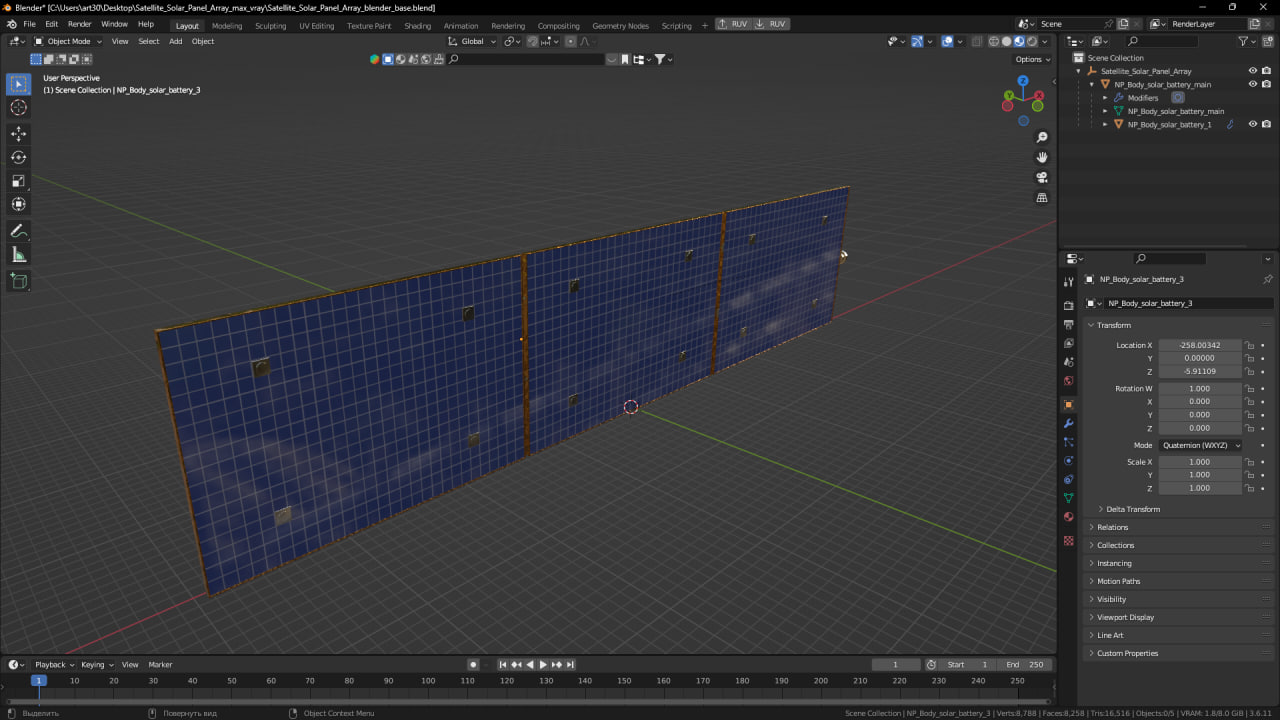The height and width of the screenshot is (720, 1280).
Task: Open the File menu
Action: point(29,24)
